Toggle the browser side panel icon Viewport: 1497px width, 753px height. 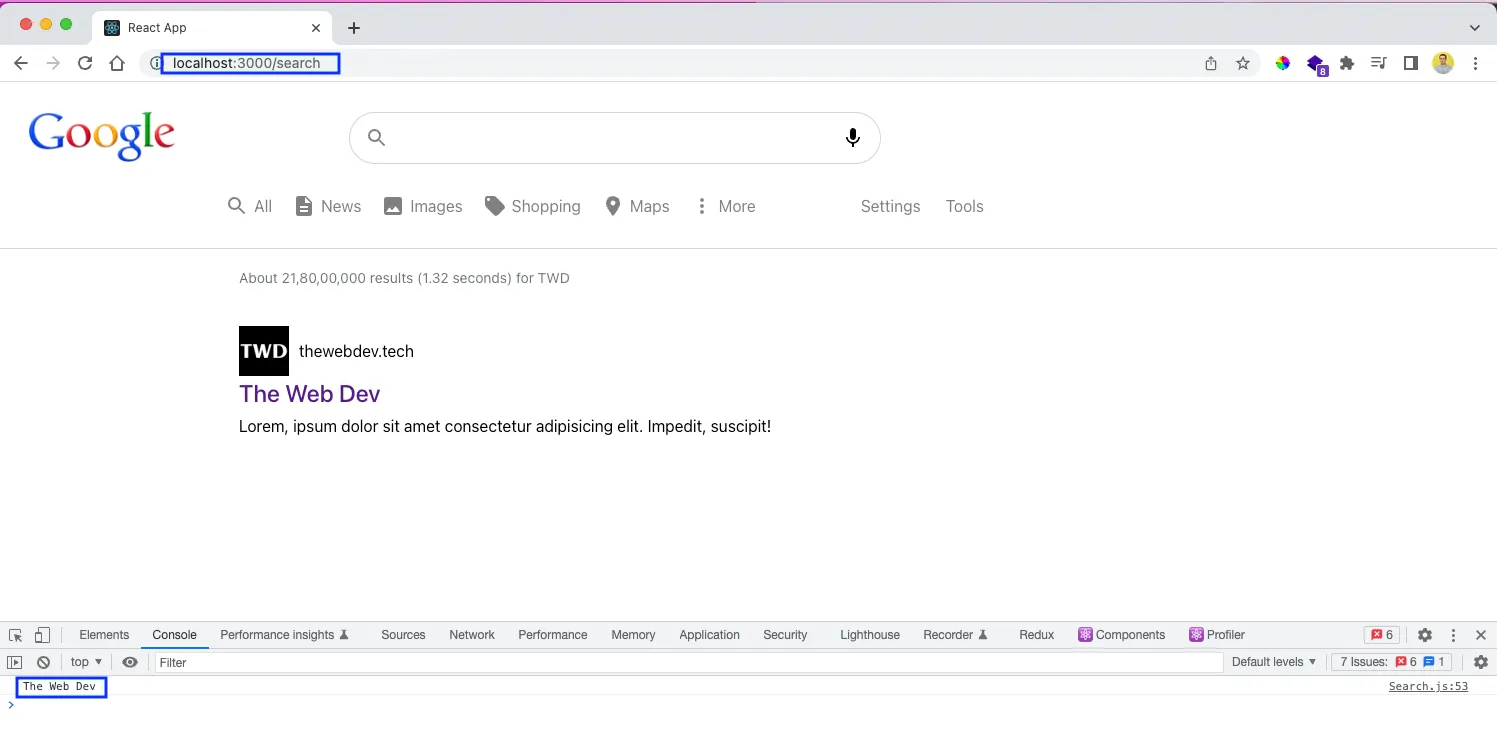pos(1411,63)
